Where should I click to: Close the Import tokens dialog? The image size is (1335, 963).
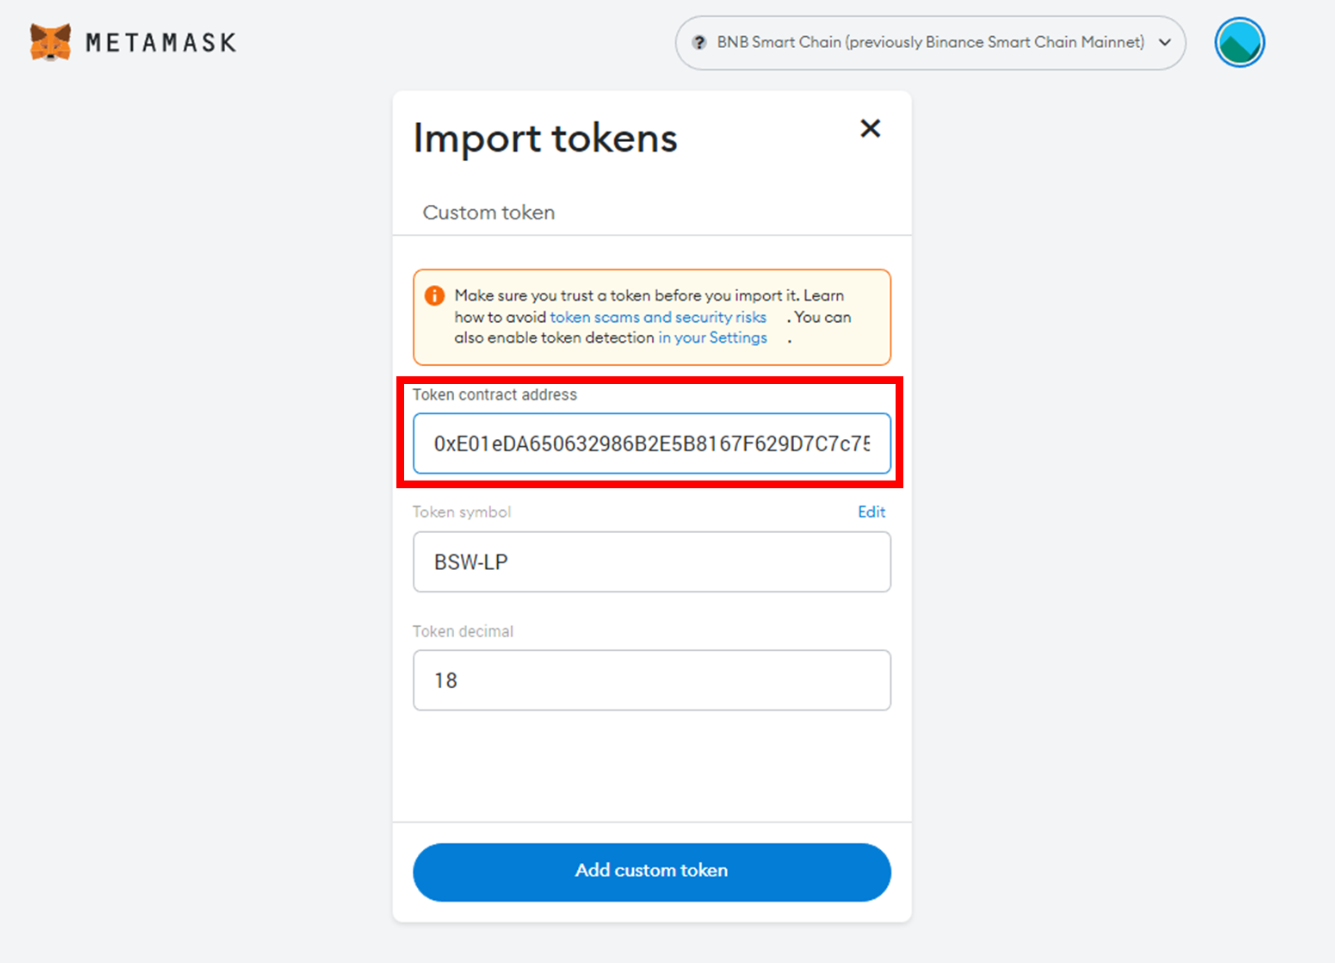tap(870, 128)
